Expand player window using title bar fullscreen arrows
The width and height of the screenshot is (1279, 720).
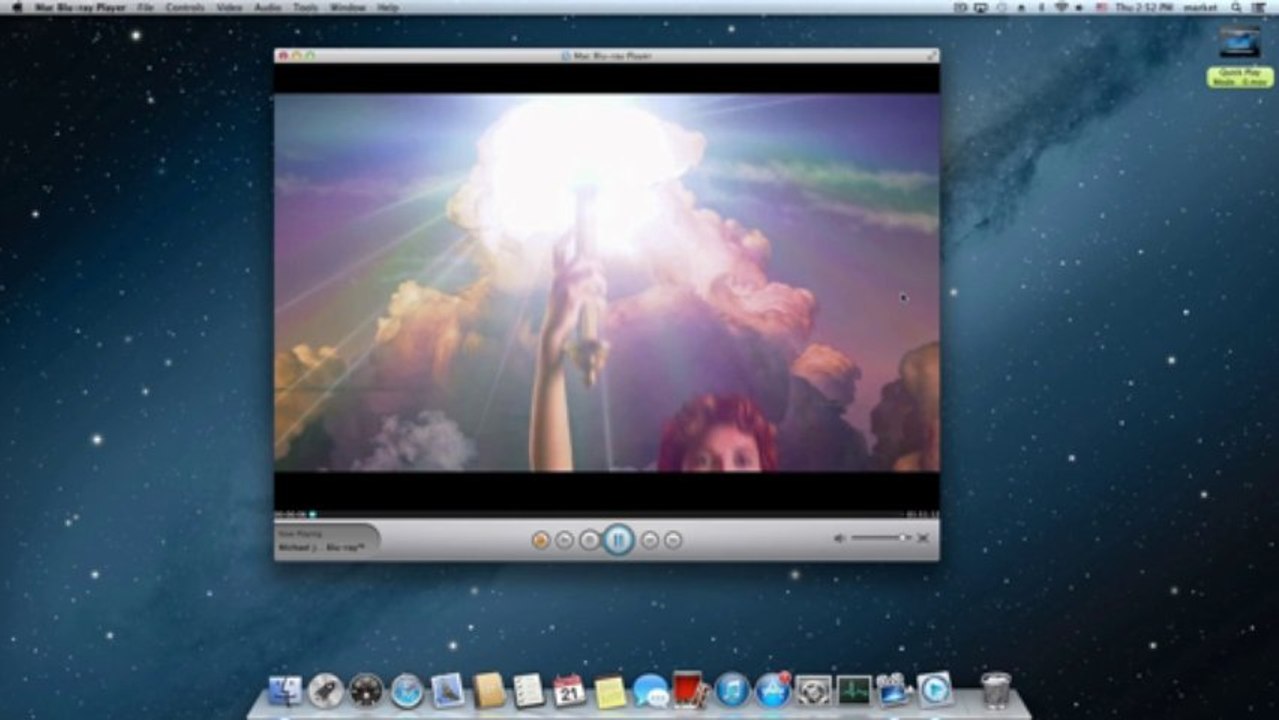(932, 56)
